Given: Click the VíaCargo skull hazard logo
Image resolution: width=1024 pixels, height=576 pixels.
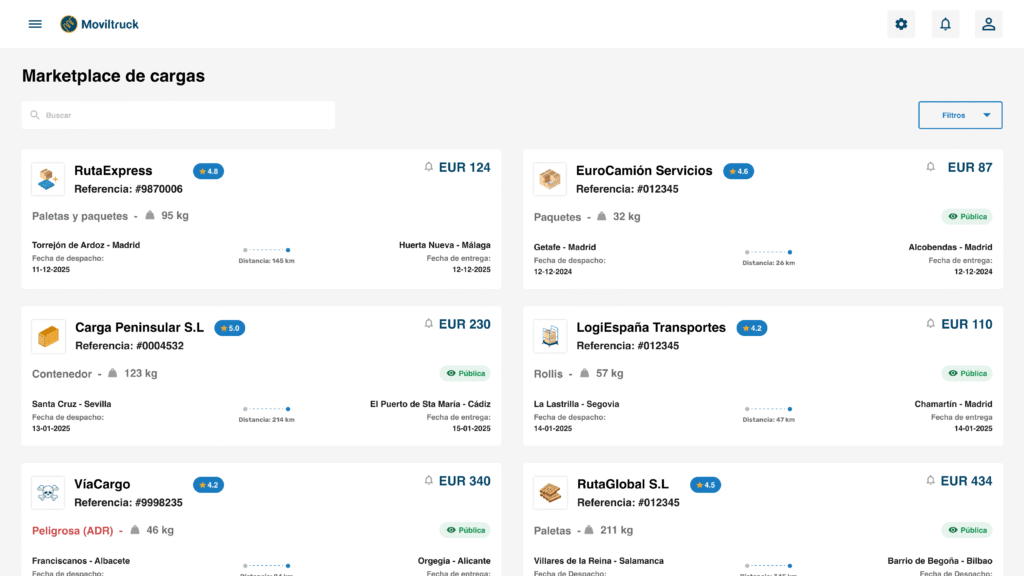Looking at the screenshot, I should 48,493.
